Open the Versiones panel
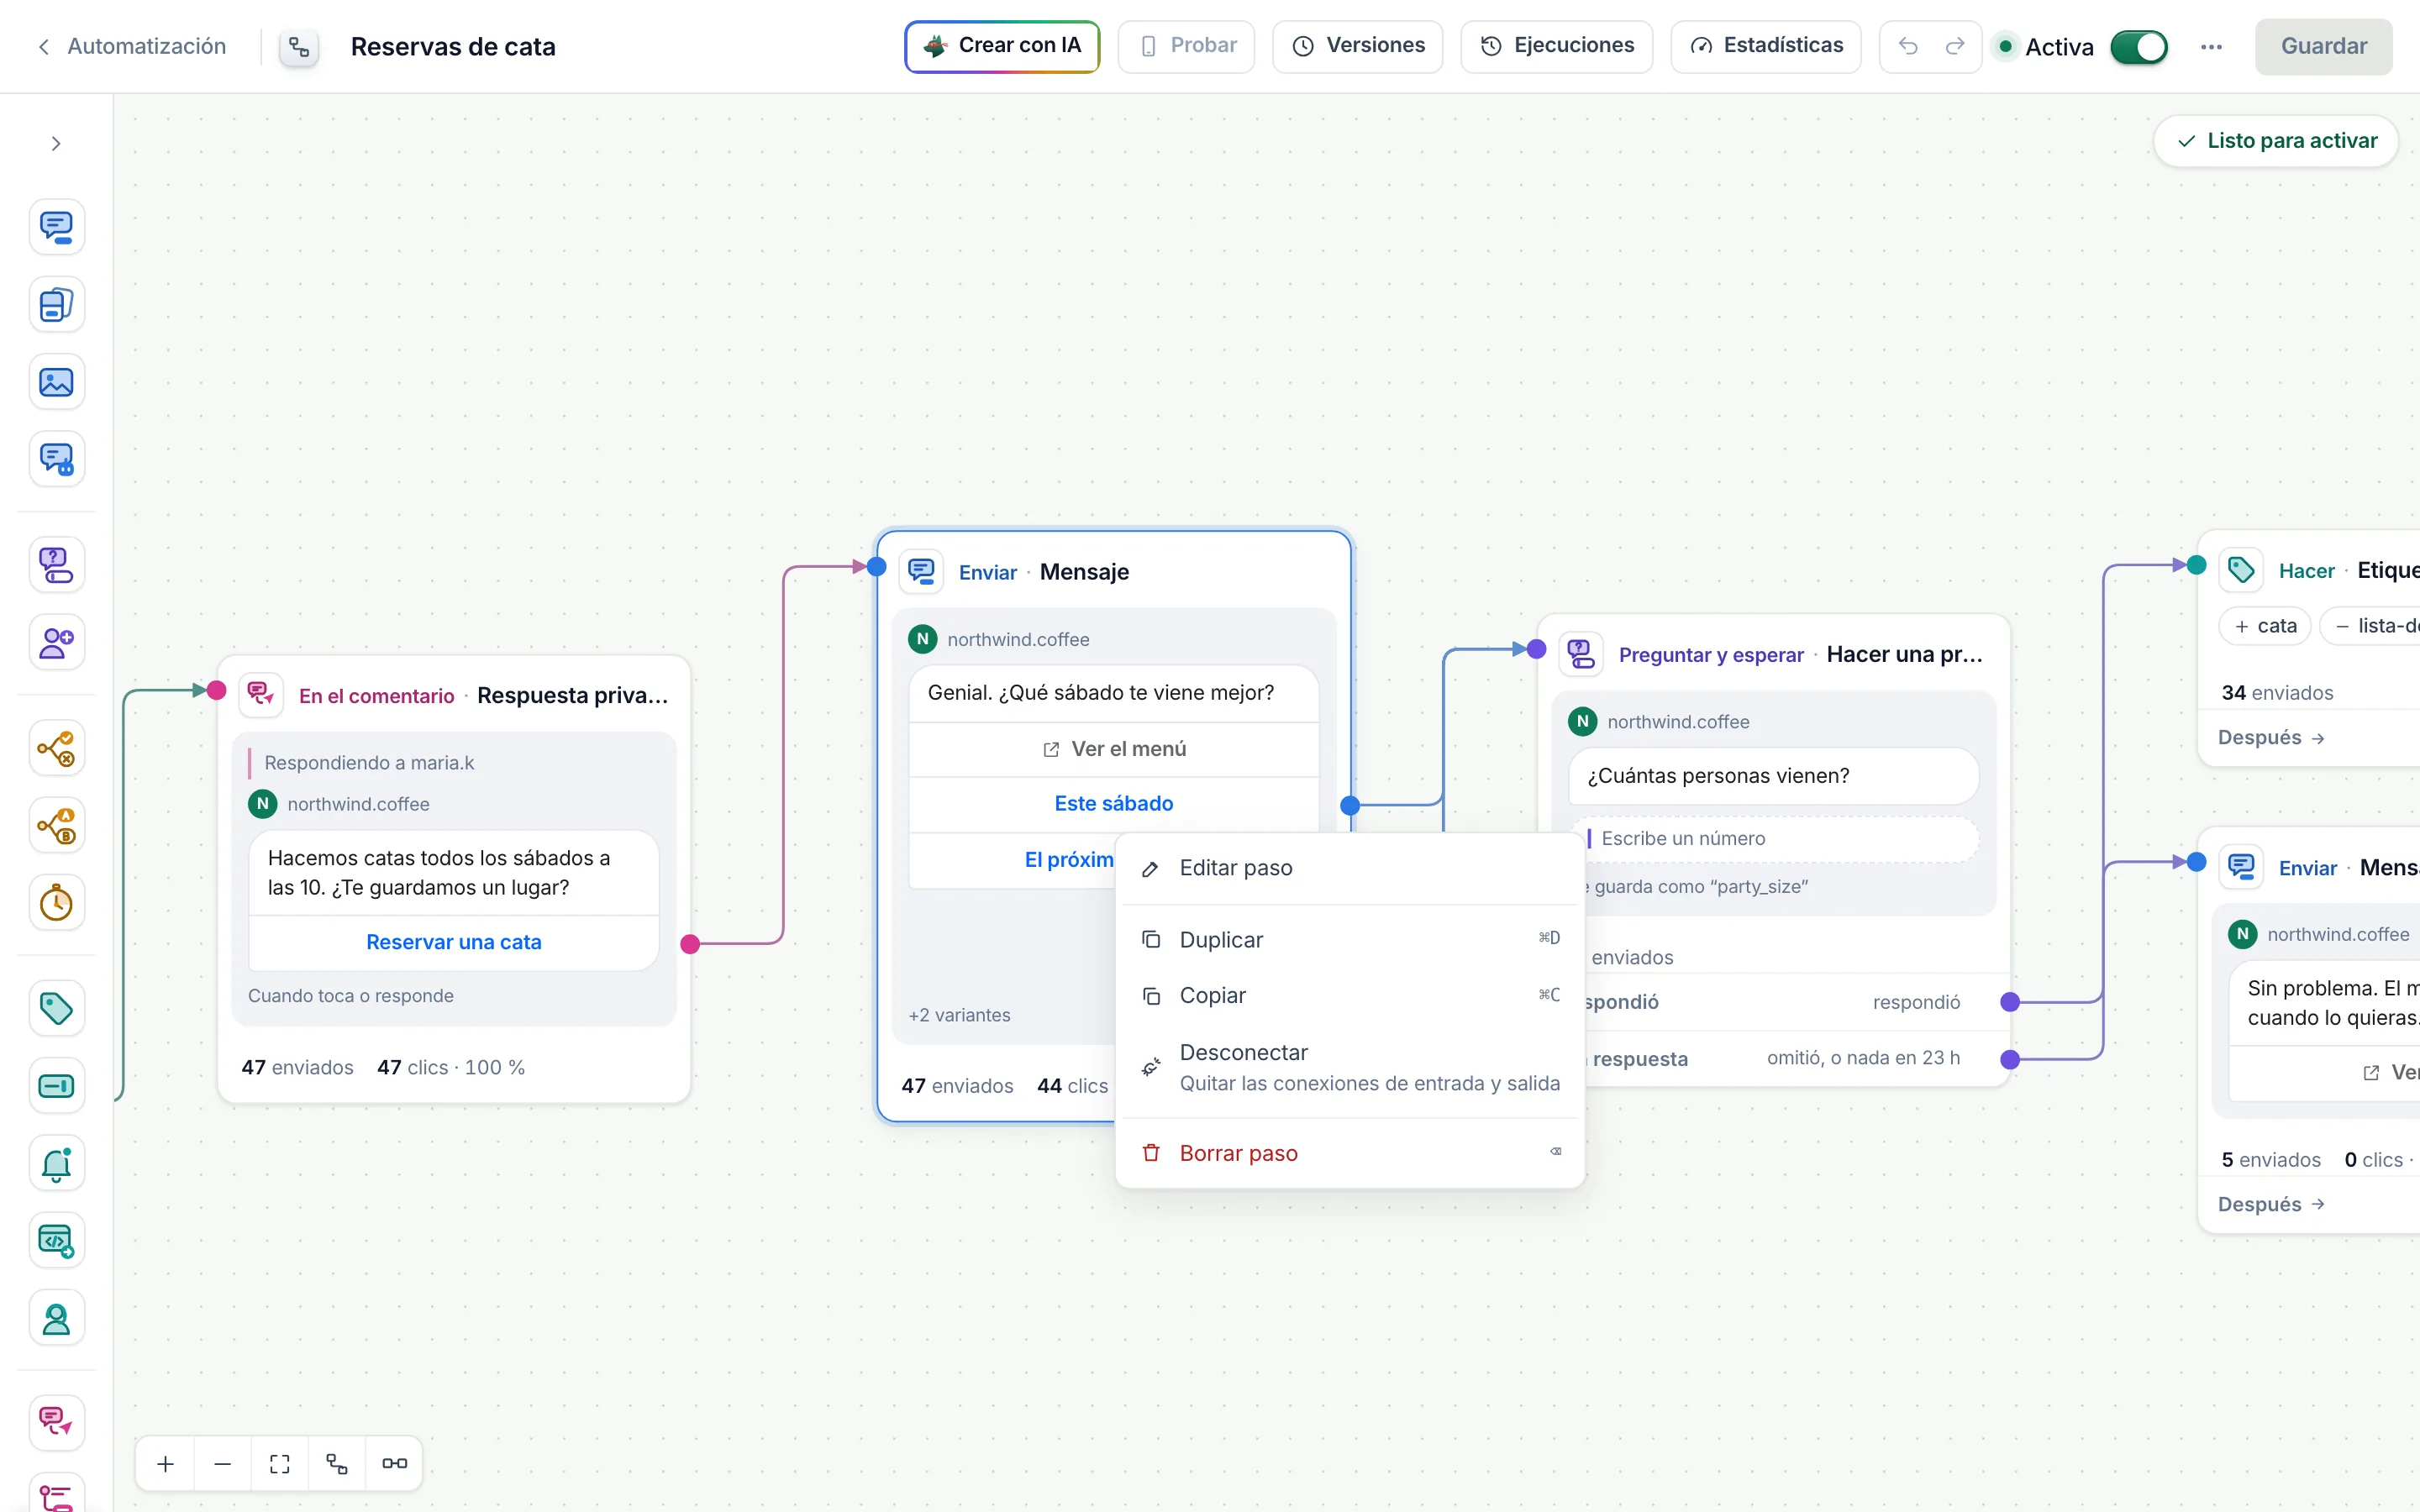This screenshot has height=1512, width=2420. click(1357, 46)
